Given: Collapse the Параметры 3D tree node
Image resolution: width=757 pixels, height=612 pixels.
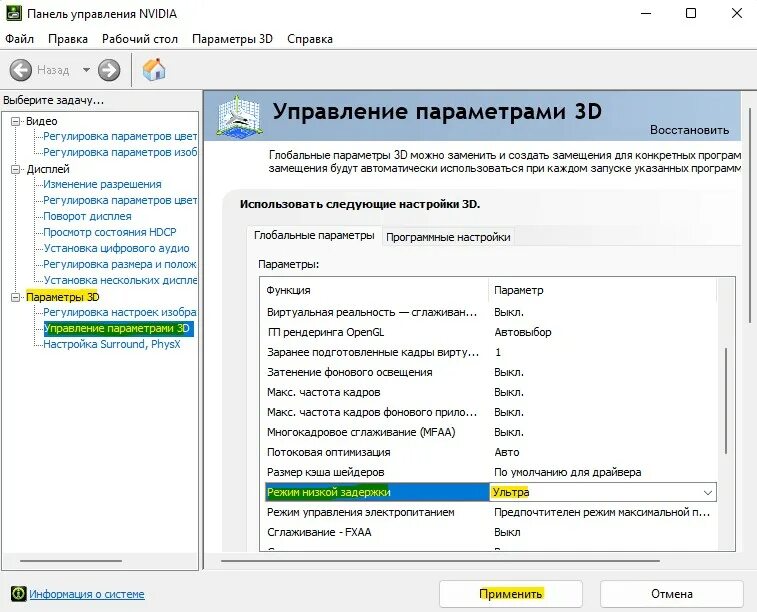Looking at the screenshot, I should click(x=16, y=297).
